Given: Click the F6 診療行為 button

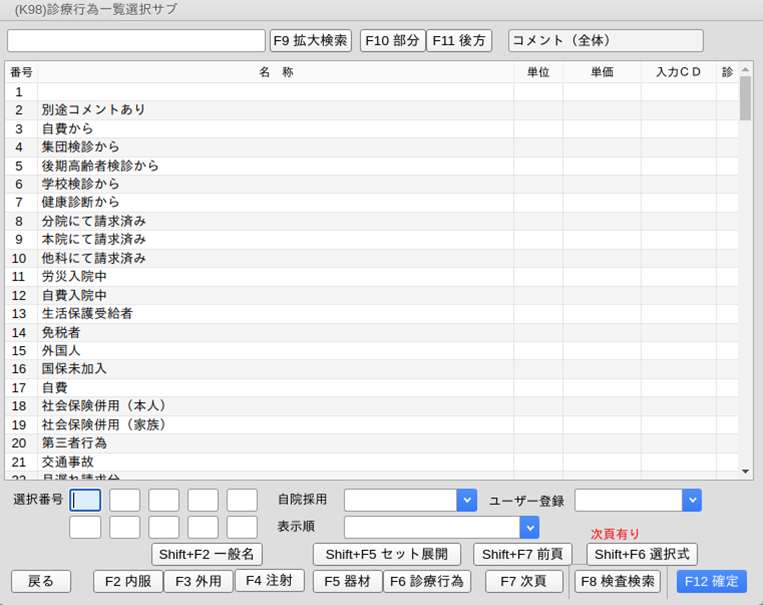Looking at the screenshot, I should coord(426,582).
